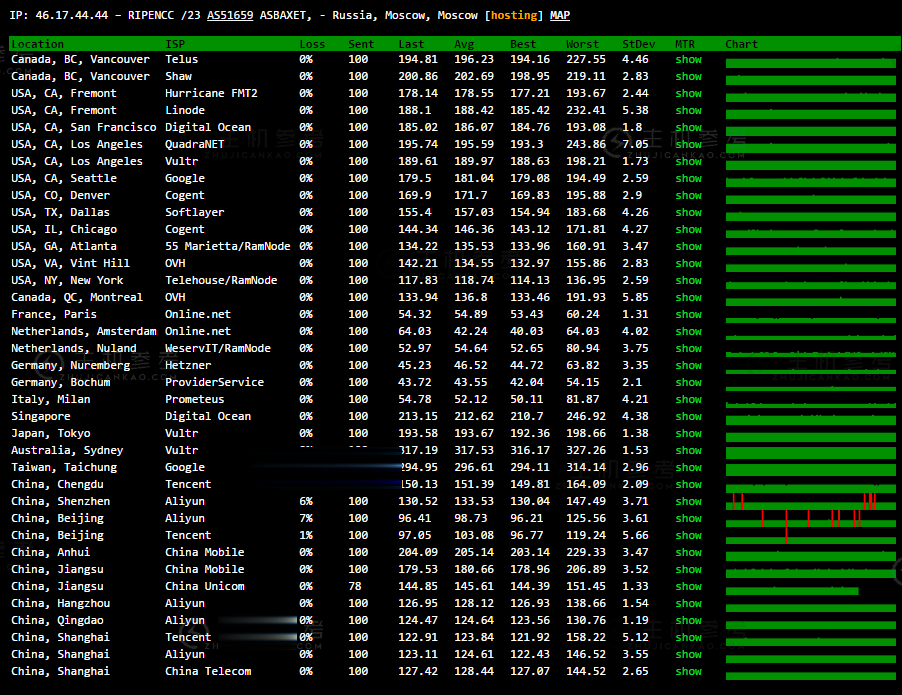
Task: Click the Best column header
Action: click(523, 44)
